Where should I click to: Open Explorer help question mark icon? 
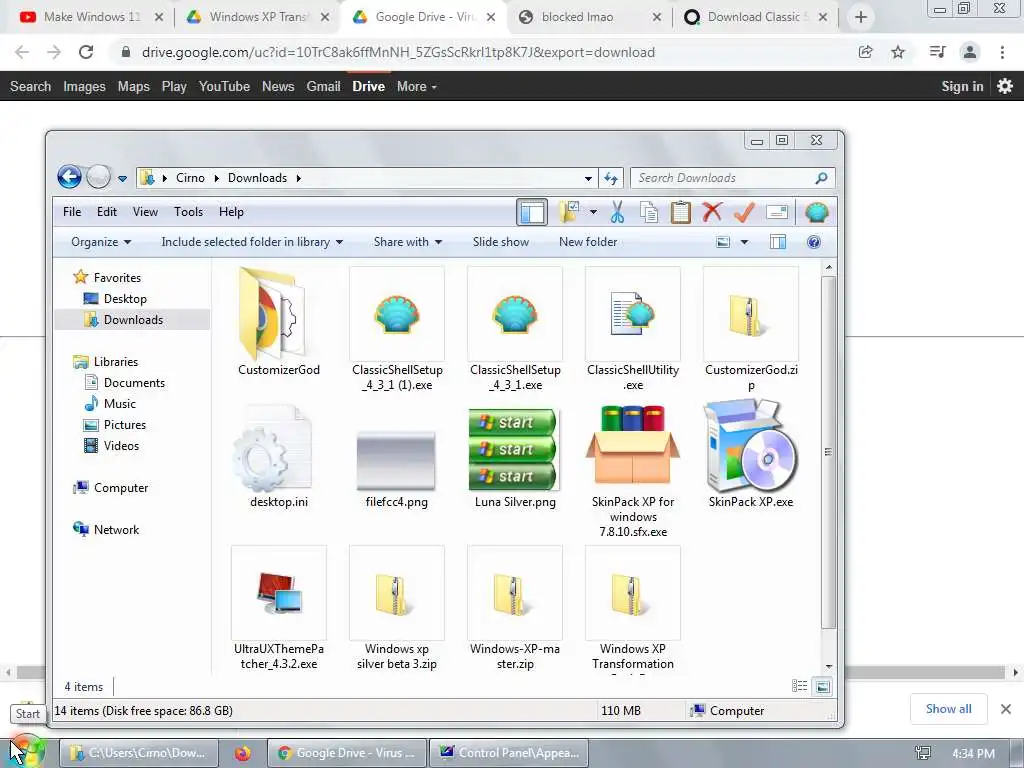(814, 242)
